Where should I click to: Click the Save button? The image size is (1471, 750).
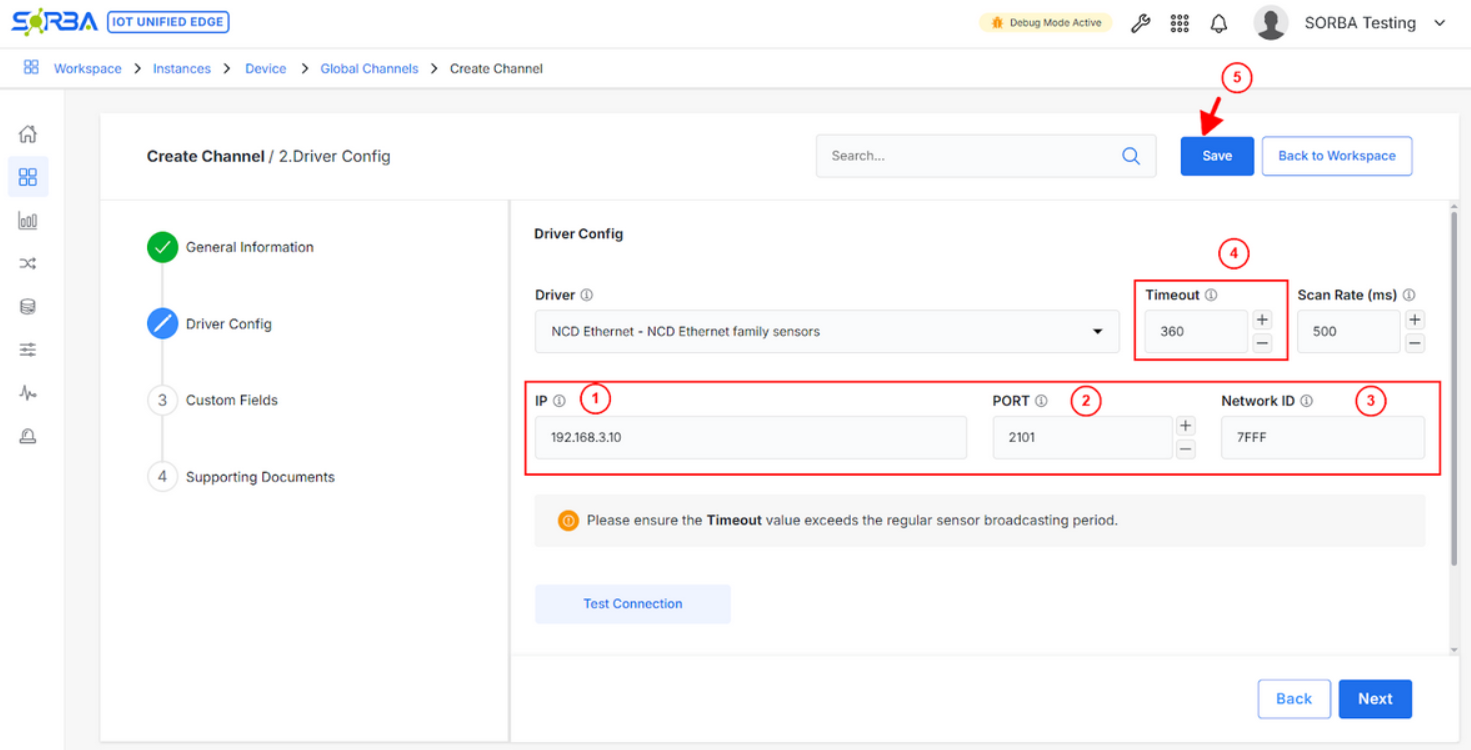click(x=1216, y=156)
